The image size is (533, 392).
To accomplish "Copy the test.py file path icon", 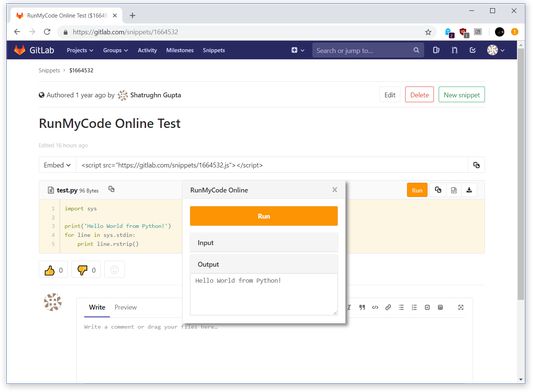I will [111, 189].
